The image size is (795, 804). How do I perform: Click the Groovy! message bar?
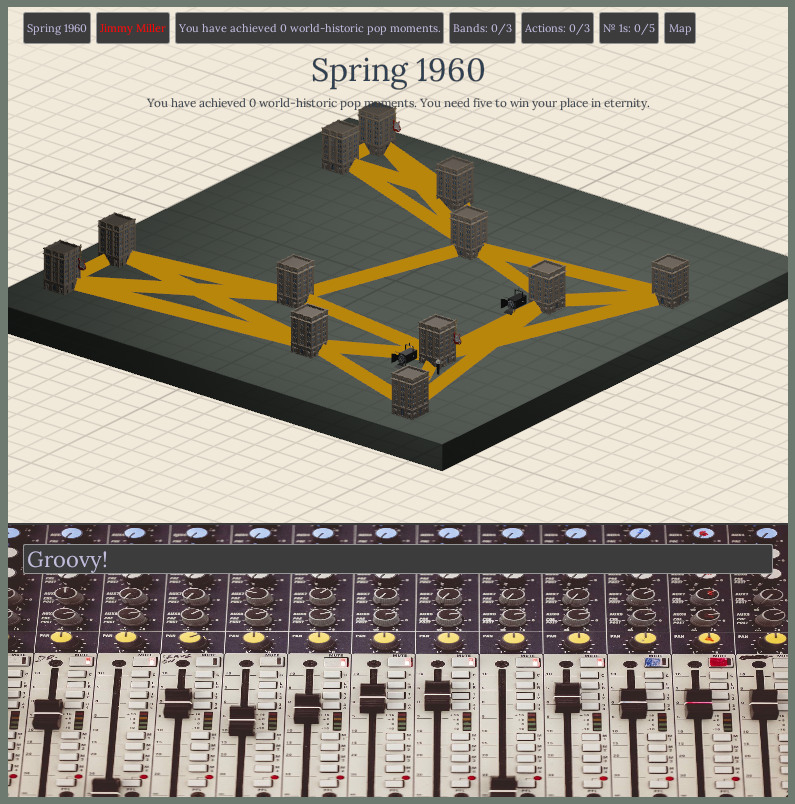tap(398, 559)
